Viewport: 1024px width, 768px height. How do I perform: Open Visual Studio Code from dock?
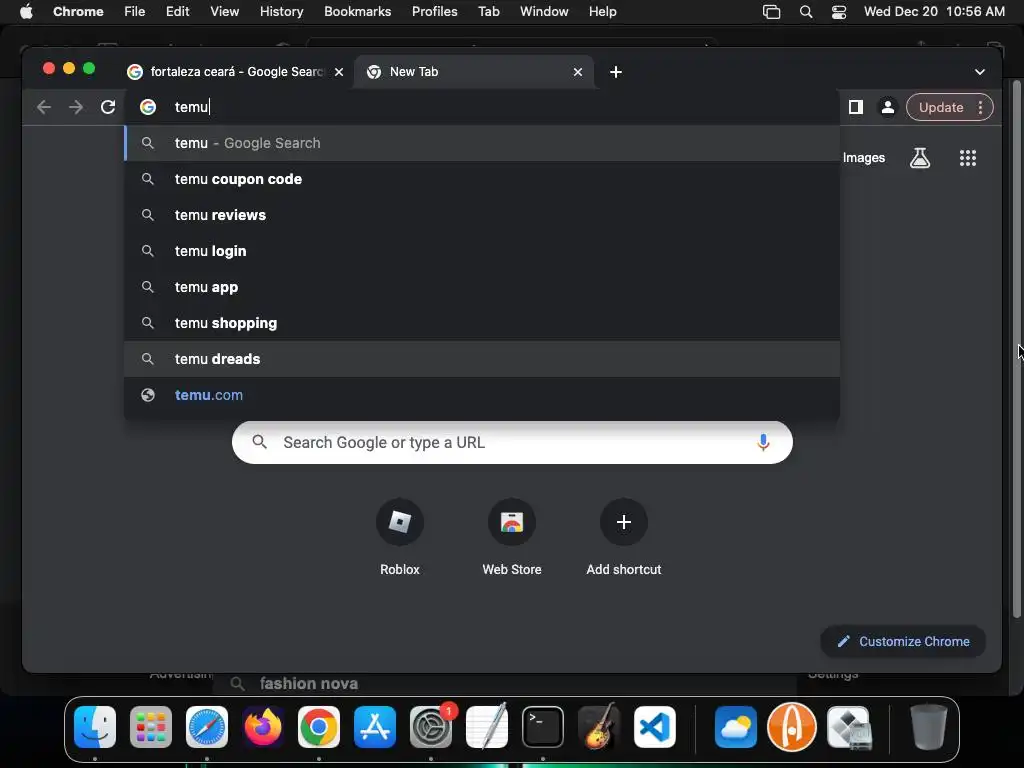pos(655,727)
